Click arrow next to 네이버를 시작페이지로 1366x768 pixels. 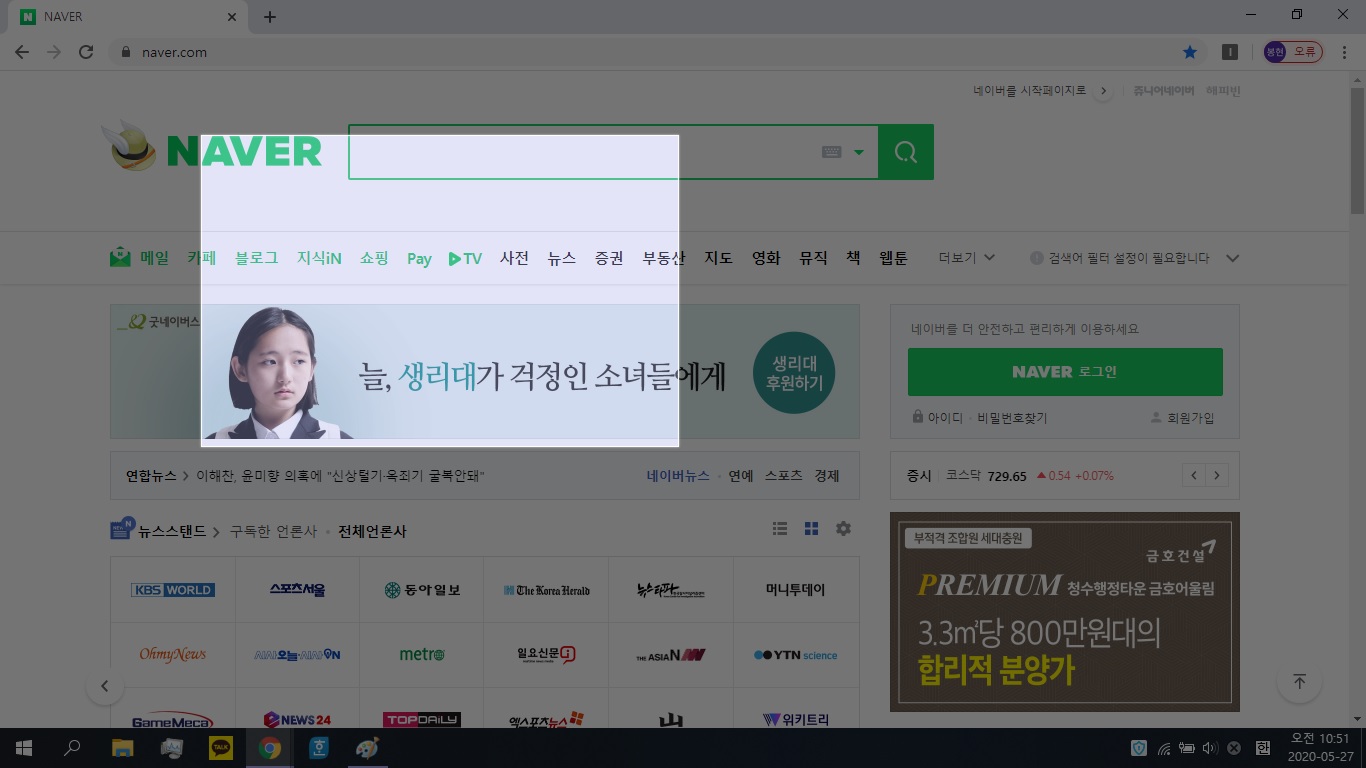coord(1104,90)
